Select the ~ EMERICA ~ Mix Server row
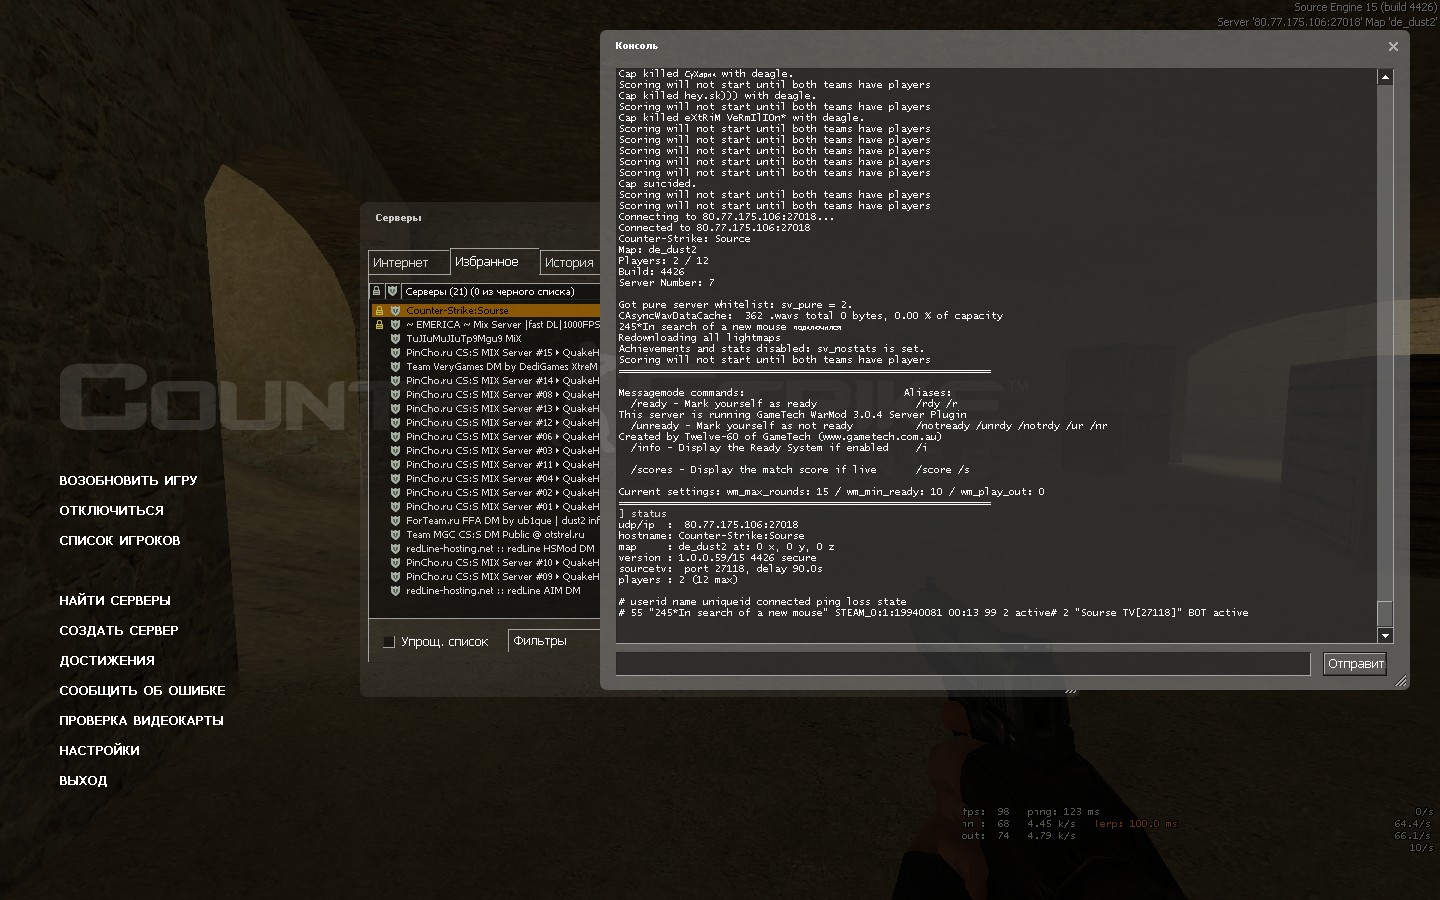Image resolution: width=1440 pixels, height=900 pixels. point(485,325)
